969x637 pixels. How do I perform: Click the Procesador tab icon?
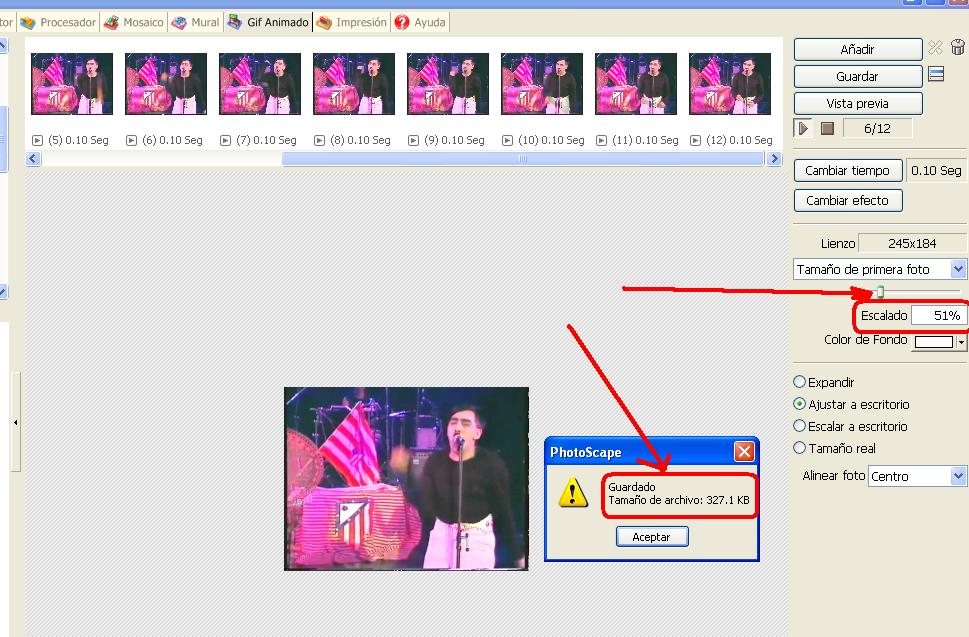tap(27, 23)
